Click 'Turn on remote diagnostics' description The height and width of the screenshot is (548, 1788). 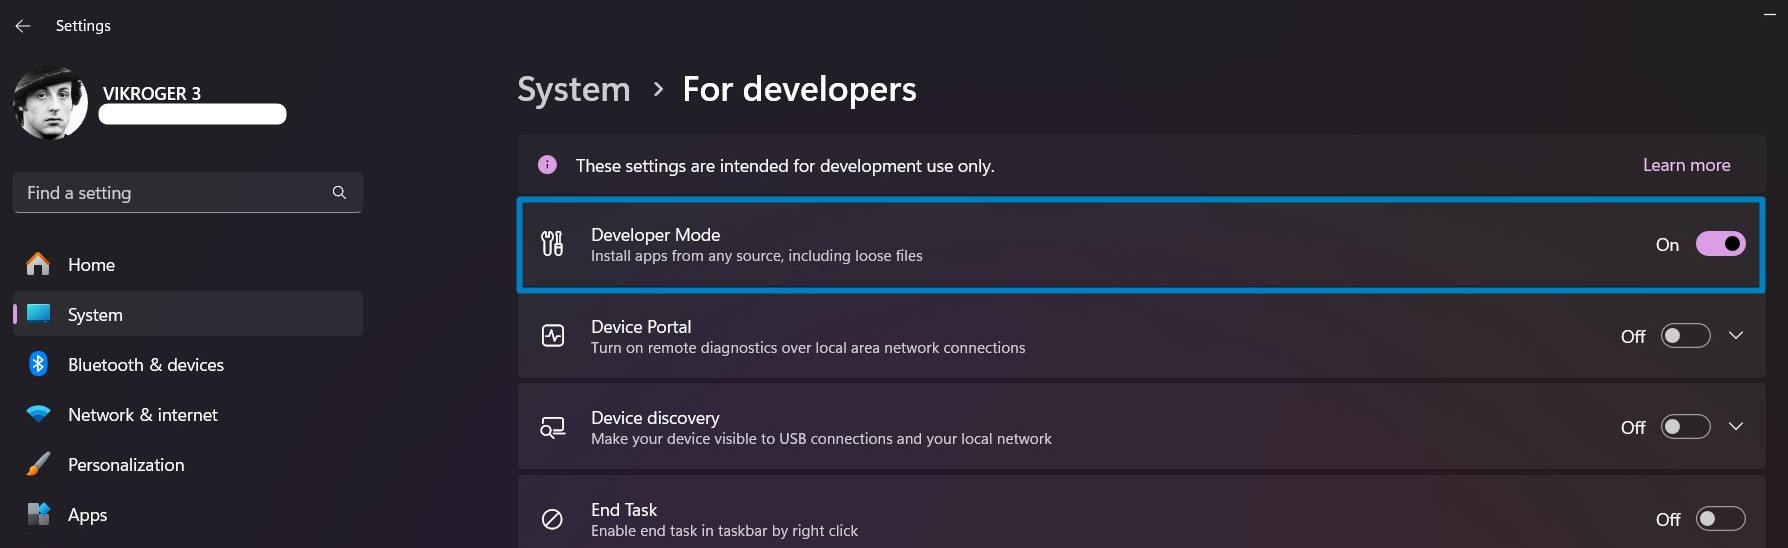point(808,348)
